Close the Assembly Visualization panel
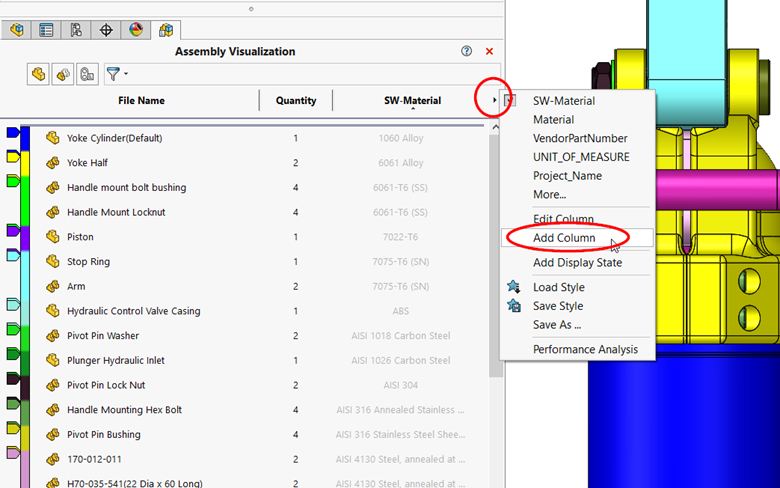Viewport: 780px width, 488px height. [x=489, y=51]
